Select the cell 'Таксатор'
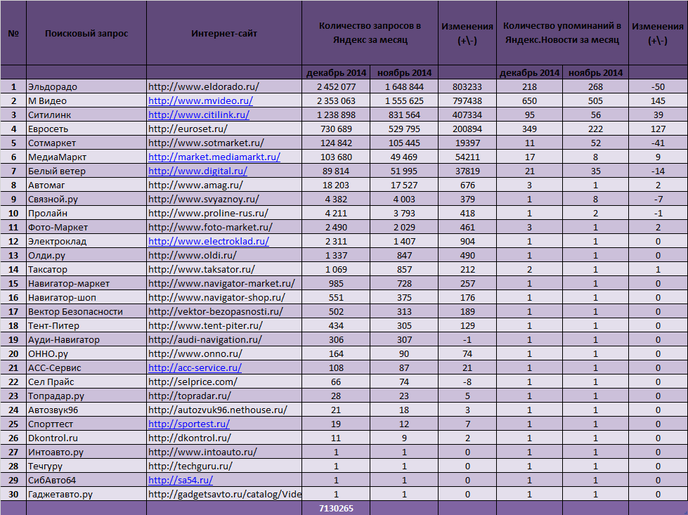The image size is (688, 515). 86,269
